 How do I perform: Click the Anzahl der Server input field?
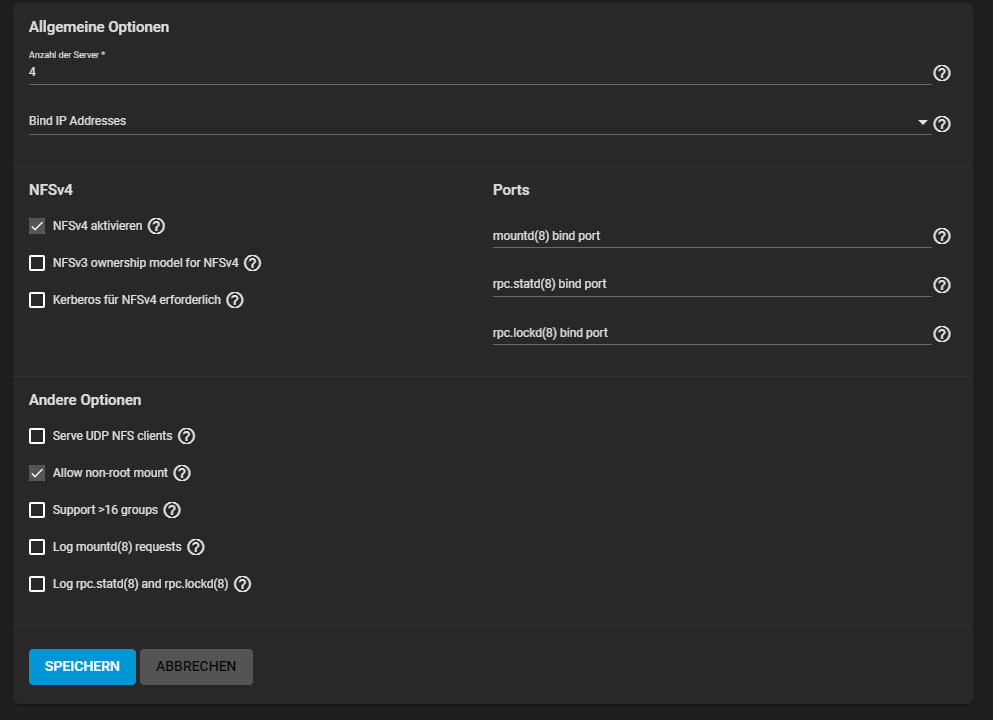(x=478, y=73)
